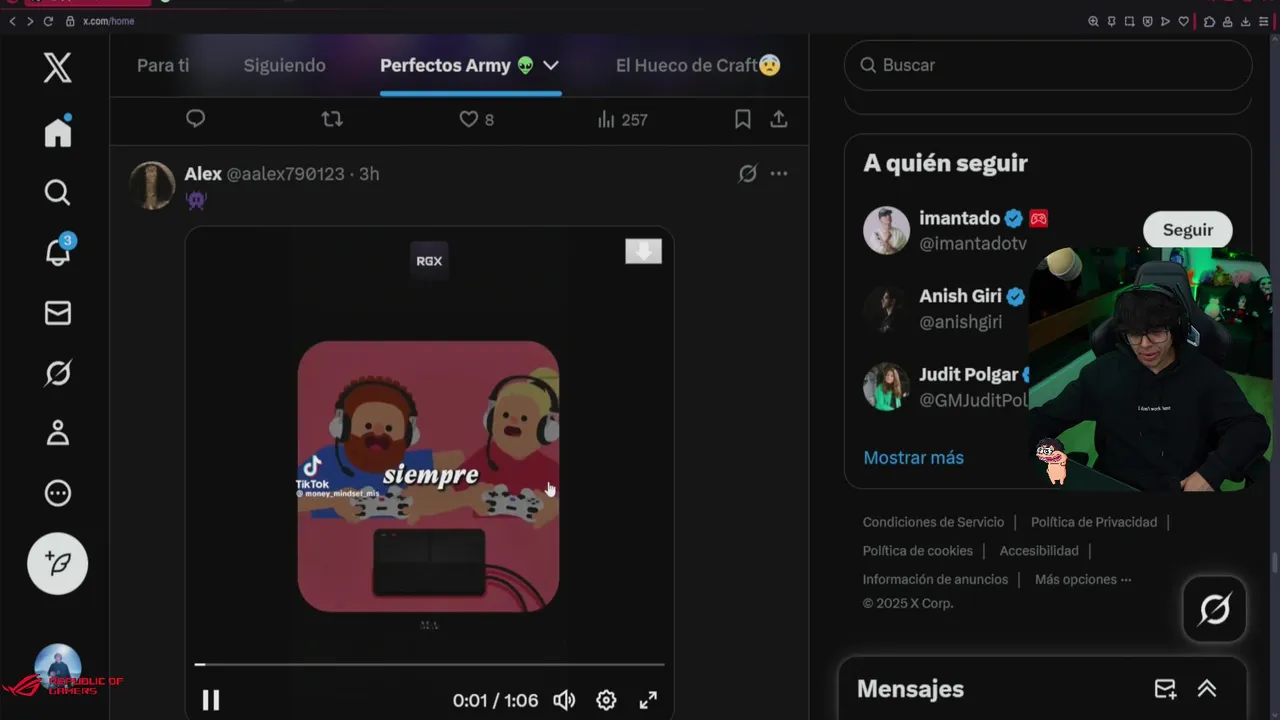Screen dimensions: 1280x720
Task: Open video settings gear
Action: click(606, 700)
